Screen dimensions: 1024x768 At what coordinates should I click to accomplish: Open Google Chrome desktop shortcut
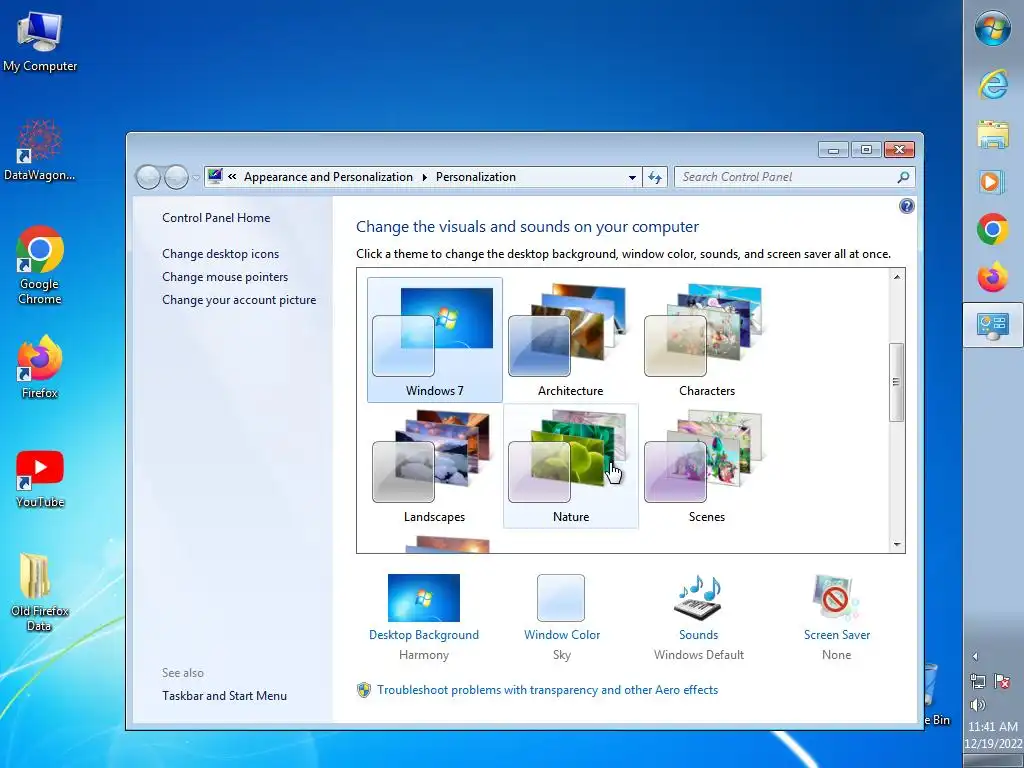point(40,264)
